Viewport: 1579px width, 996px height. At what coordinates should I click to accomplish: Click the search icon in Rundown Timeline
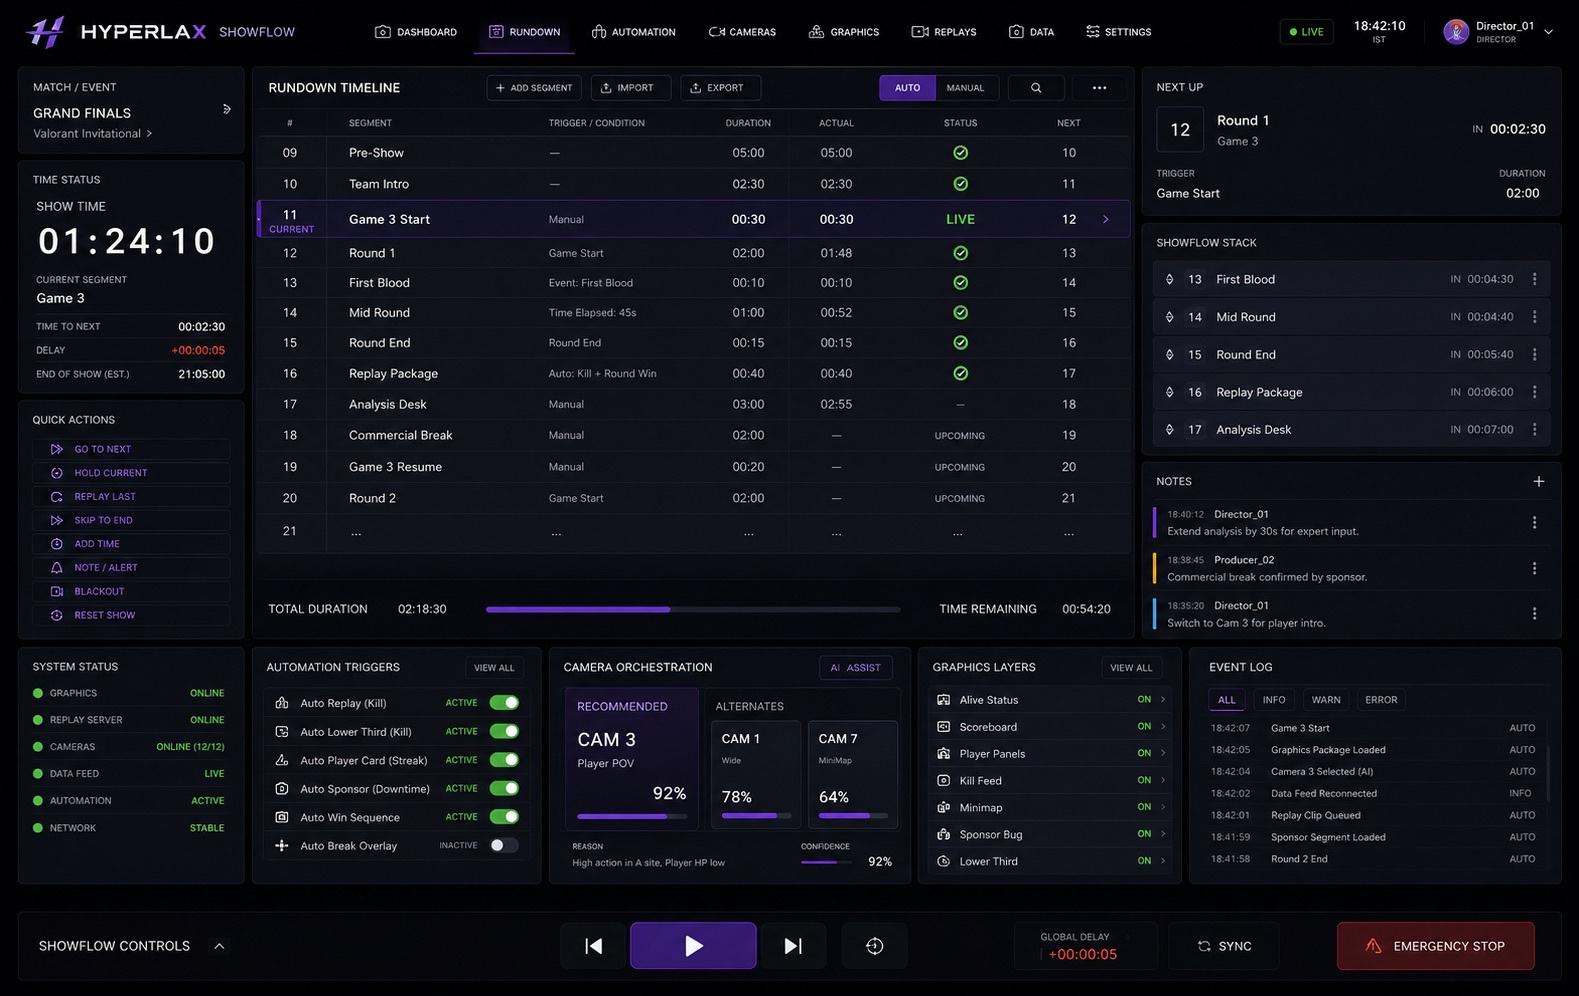click(1036, 88)
